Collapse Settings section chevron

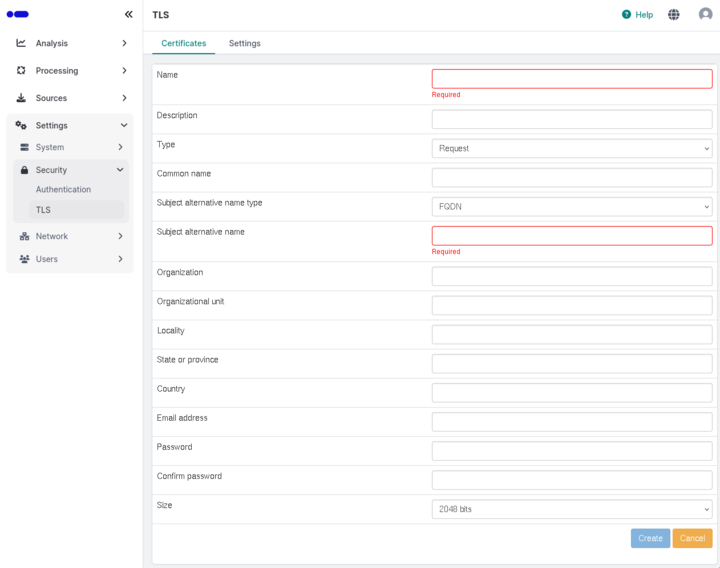tap(124, 125)
